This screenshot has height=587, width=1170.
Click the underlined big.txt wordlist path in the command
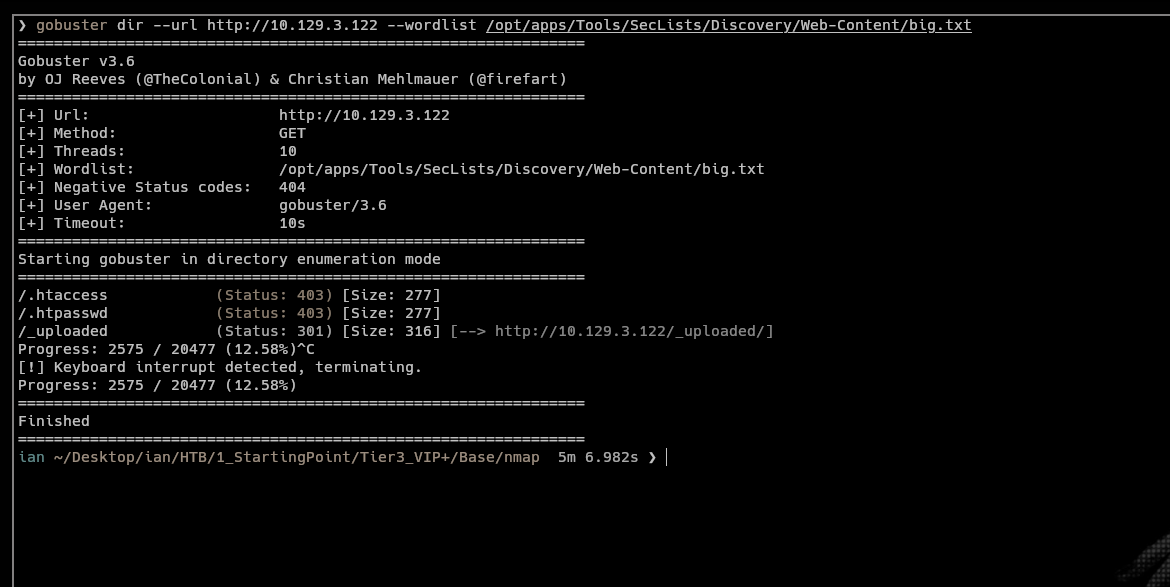point(728,25)
